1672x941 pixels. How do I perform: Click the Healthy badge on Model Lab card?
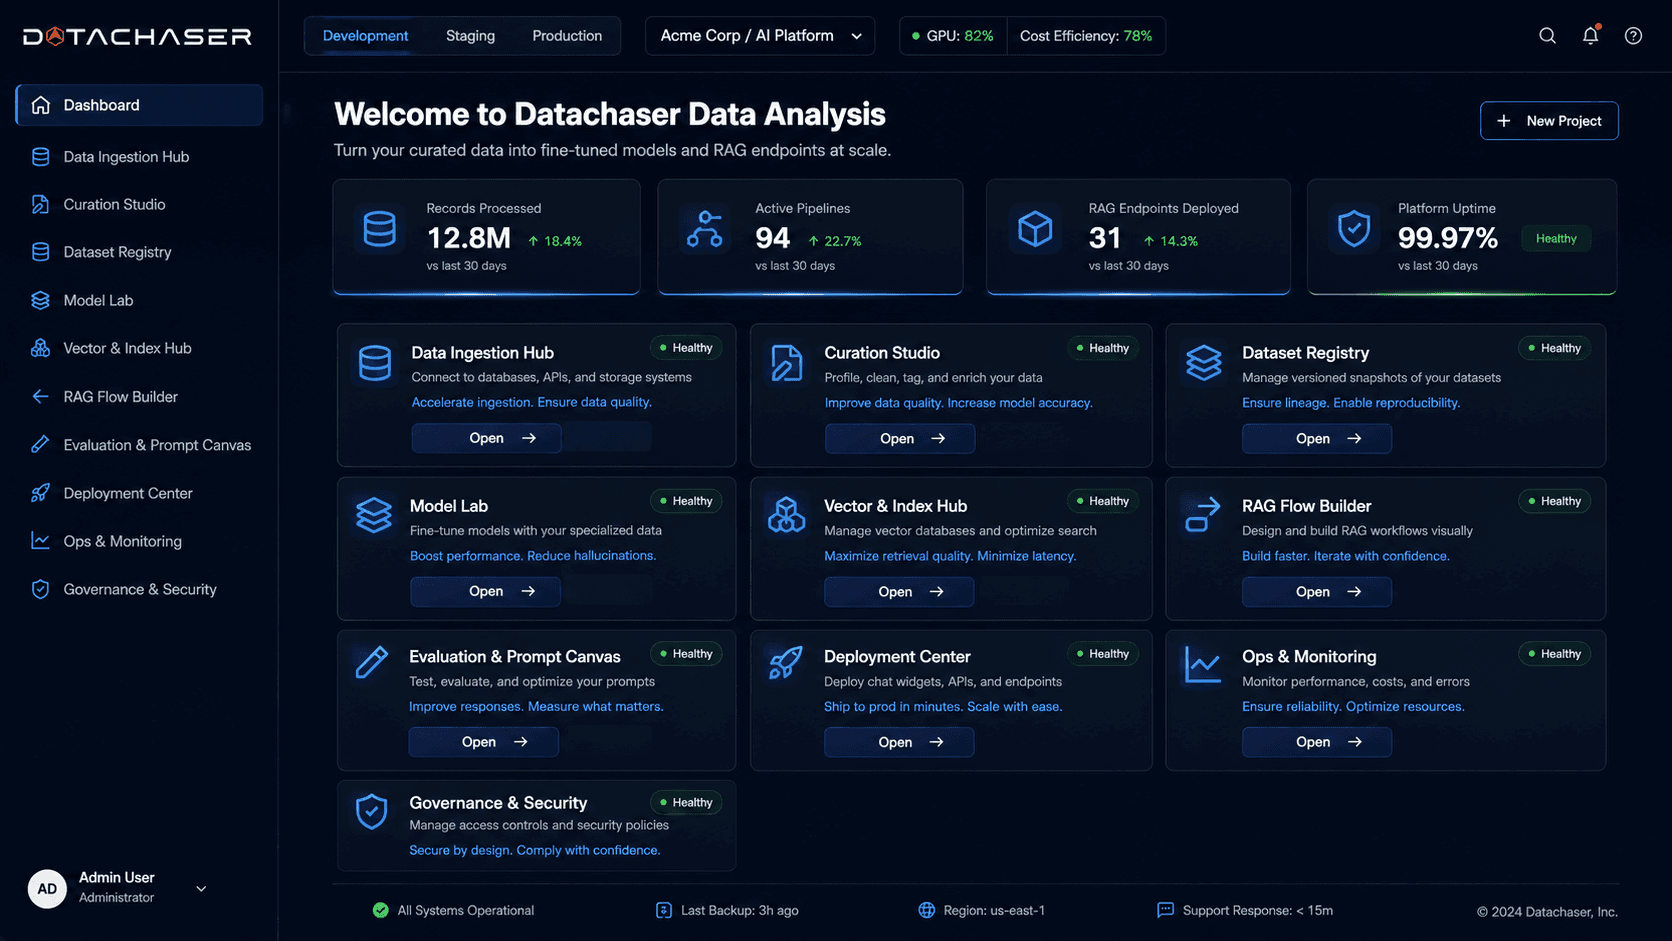(x=686, y=501)
